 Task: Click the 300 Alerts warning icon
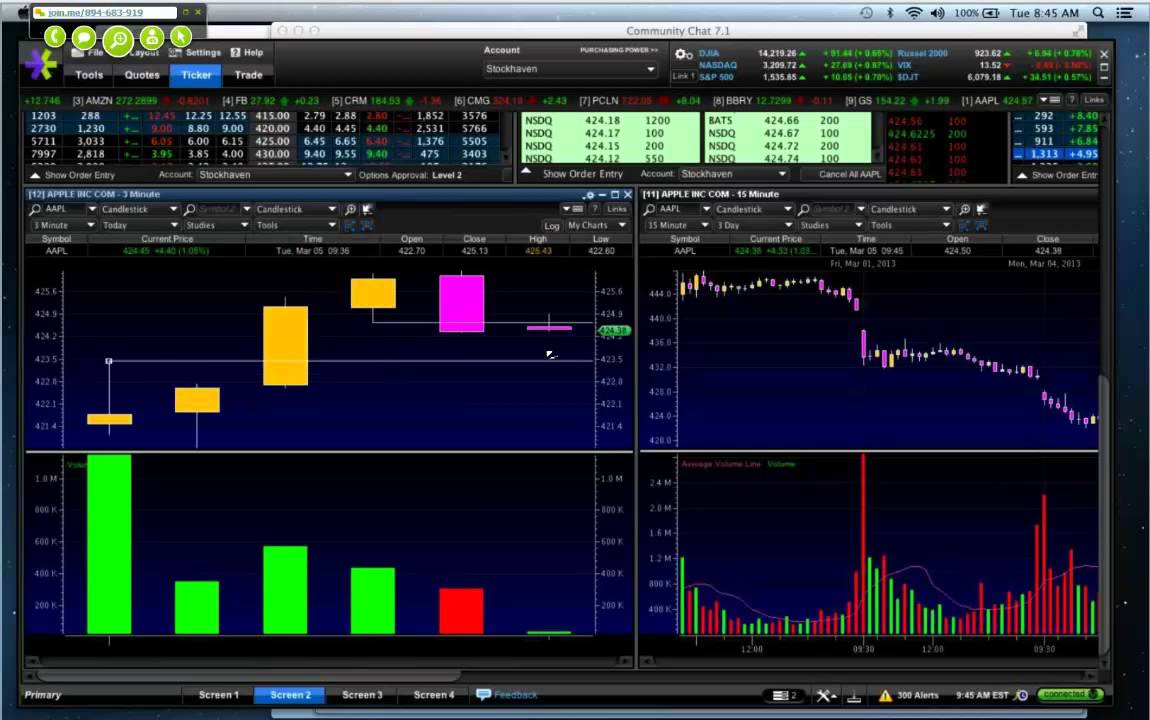(885, 696)
